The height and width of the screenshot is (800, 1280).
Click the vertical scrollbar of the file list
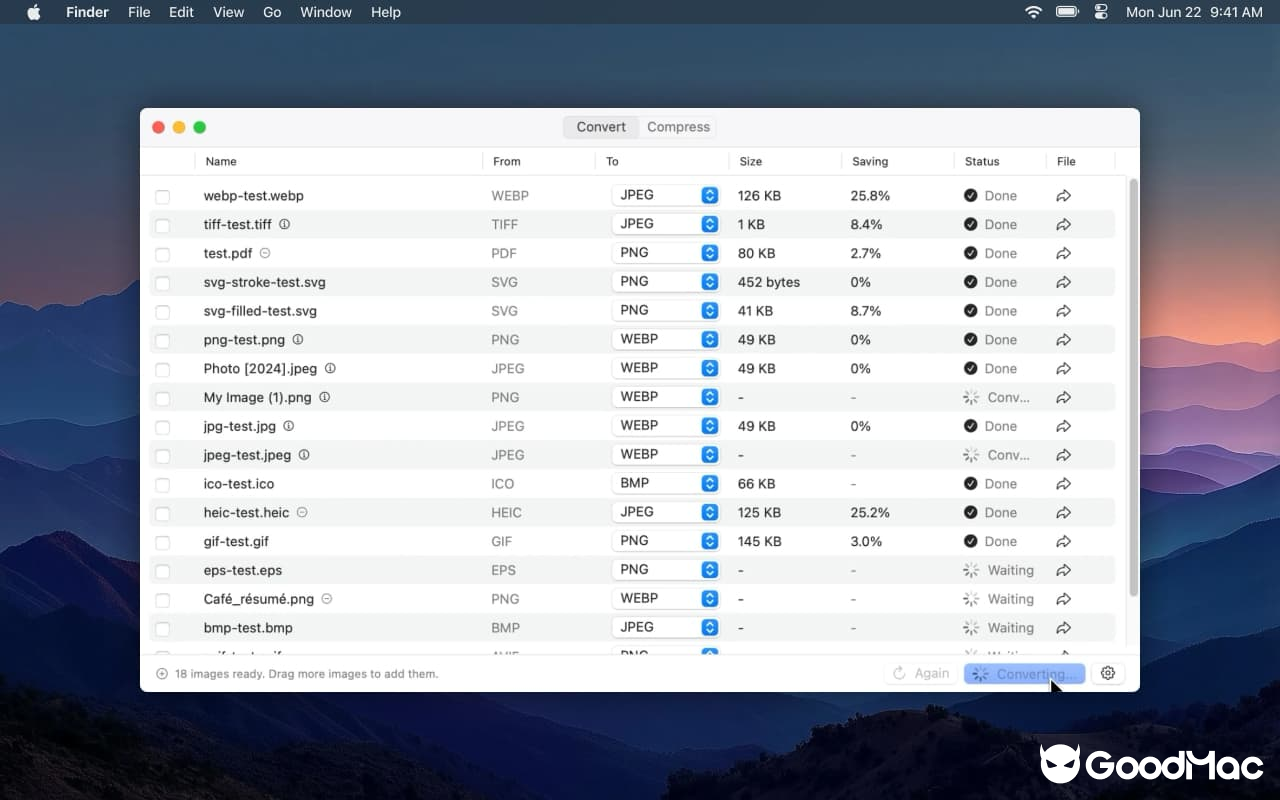pyautogui.click(x=1133, y=388)
